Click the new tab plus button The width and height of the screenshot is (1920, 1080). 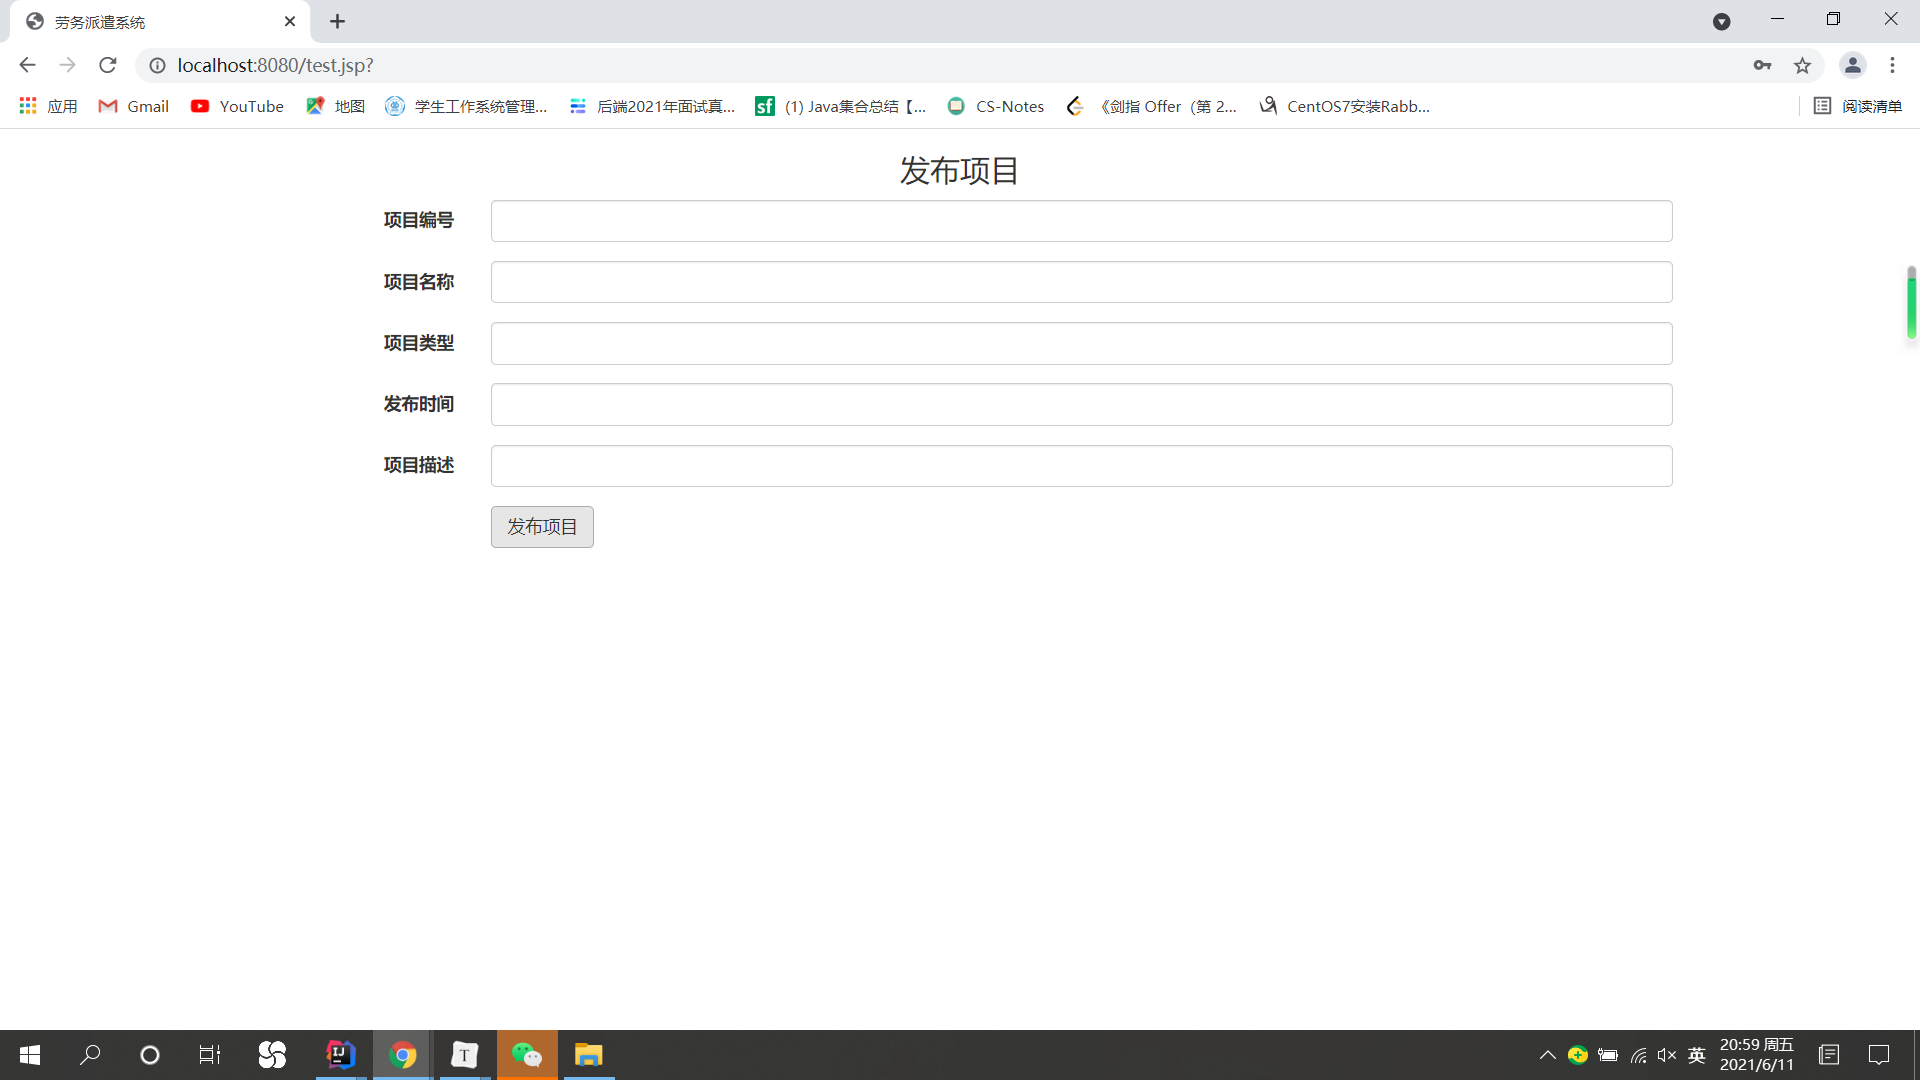pyautogui.click(x=337, y=21)
